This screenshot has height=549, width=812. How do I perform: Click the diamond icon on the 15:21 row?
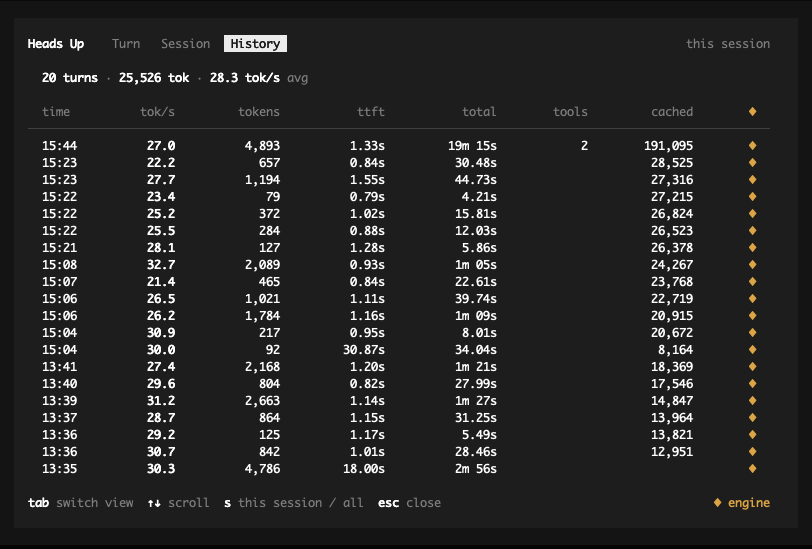pos(752,248)
